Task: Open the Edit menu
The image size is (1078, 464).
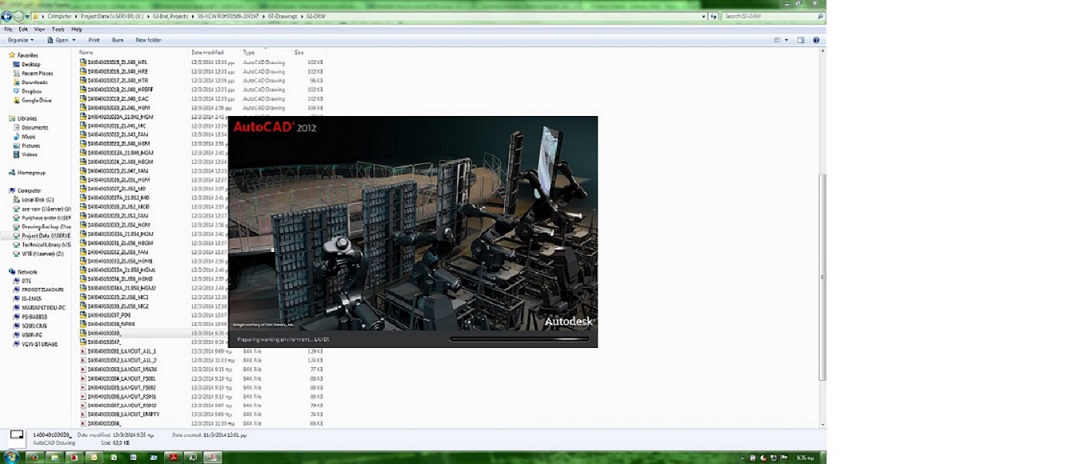Action: pyautogui.click(x=23, y=30)
